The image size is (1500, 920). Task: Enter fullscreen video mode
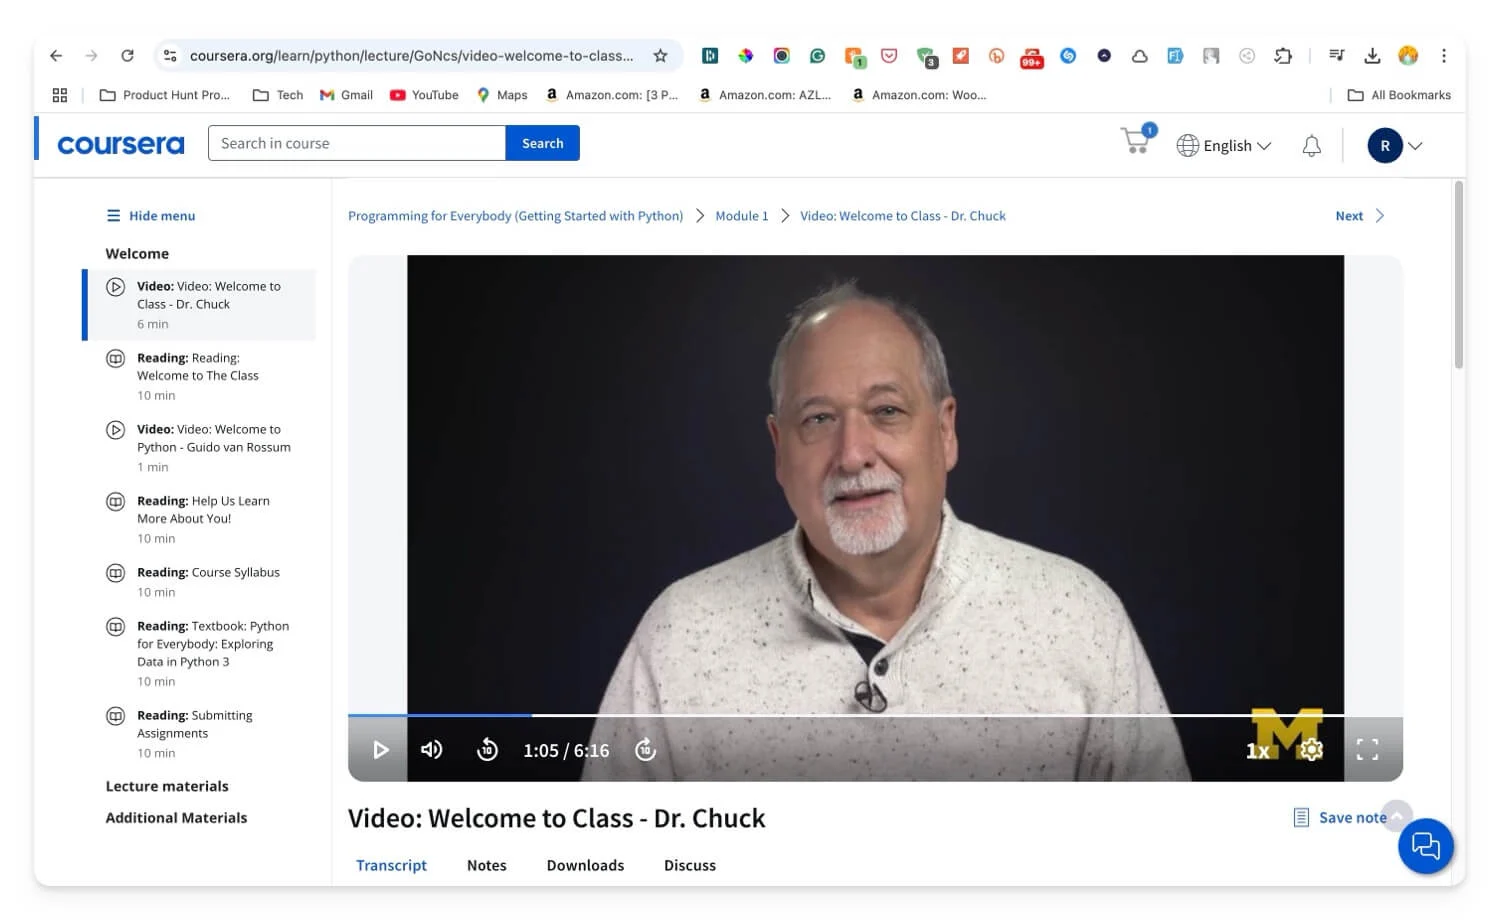(1367, 750)
